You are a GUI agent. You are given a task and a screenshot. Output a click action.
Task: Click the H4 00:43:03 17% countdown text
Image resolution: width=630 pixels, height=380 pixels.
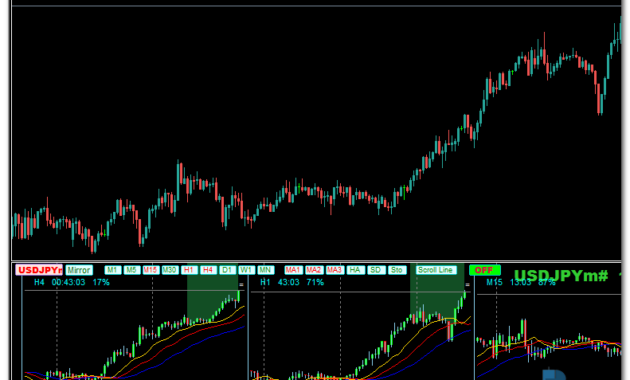coord(72,282)
